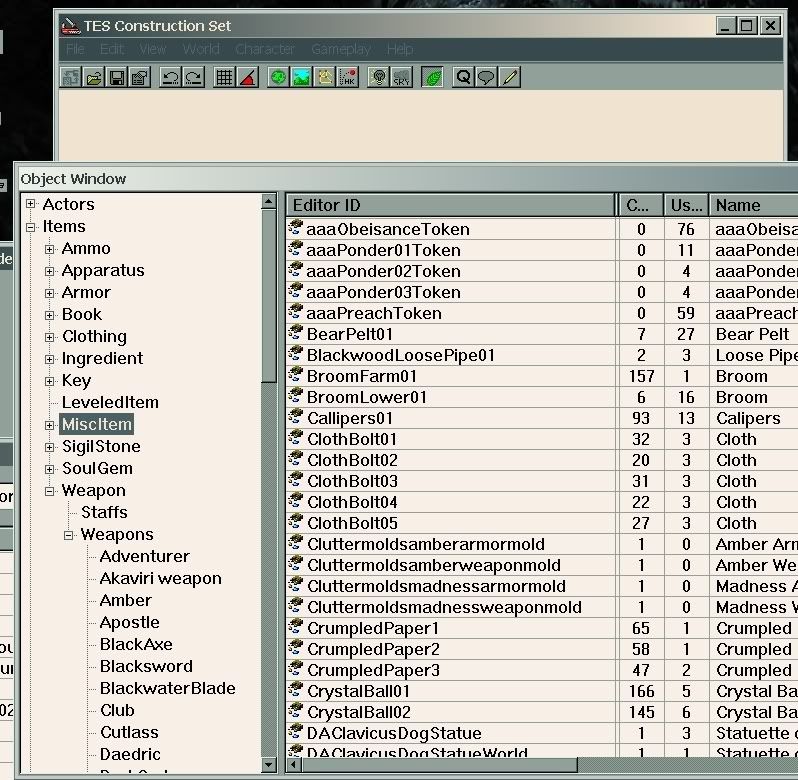Select the Akaviri weapon folder

[x=160, y=579]
